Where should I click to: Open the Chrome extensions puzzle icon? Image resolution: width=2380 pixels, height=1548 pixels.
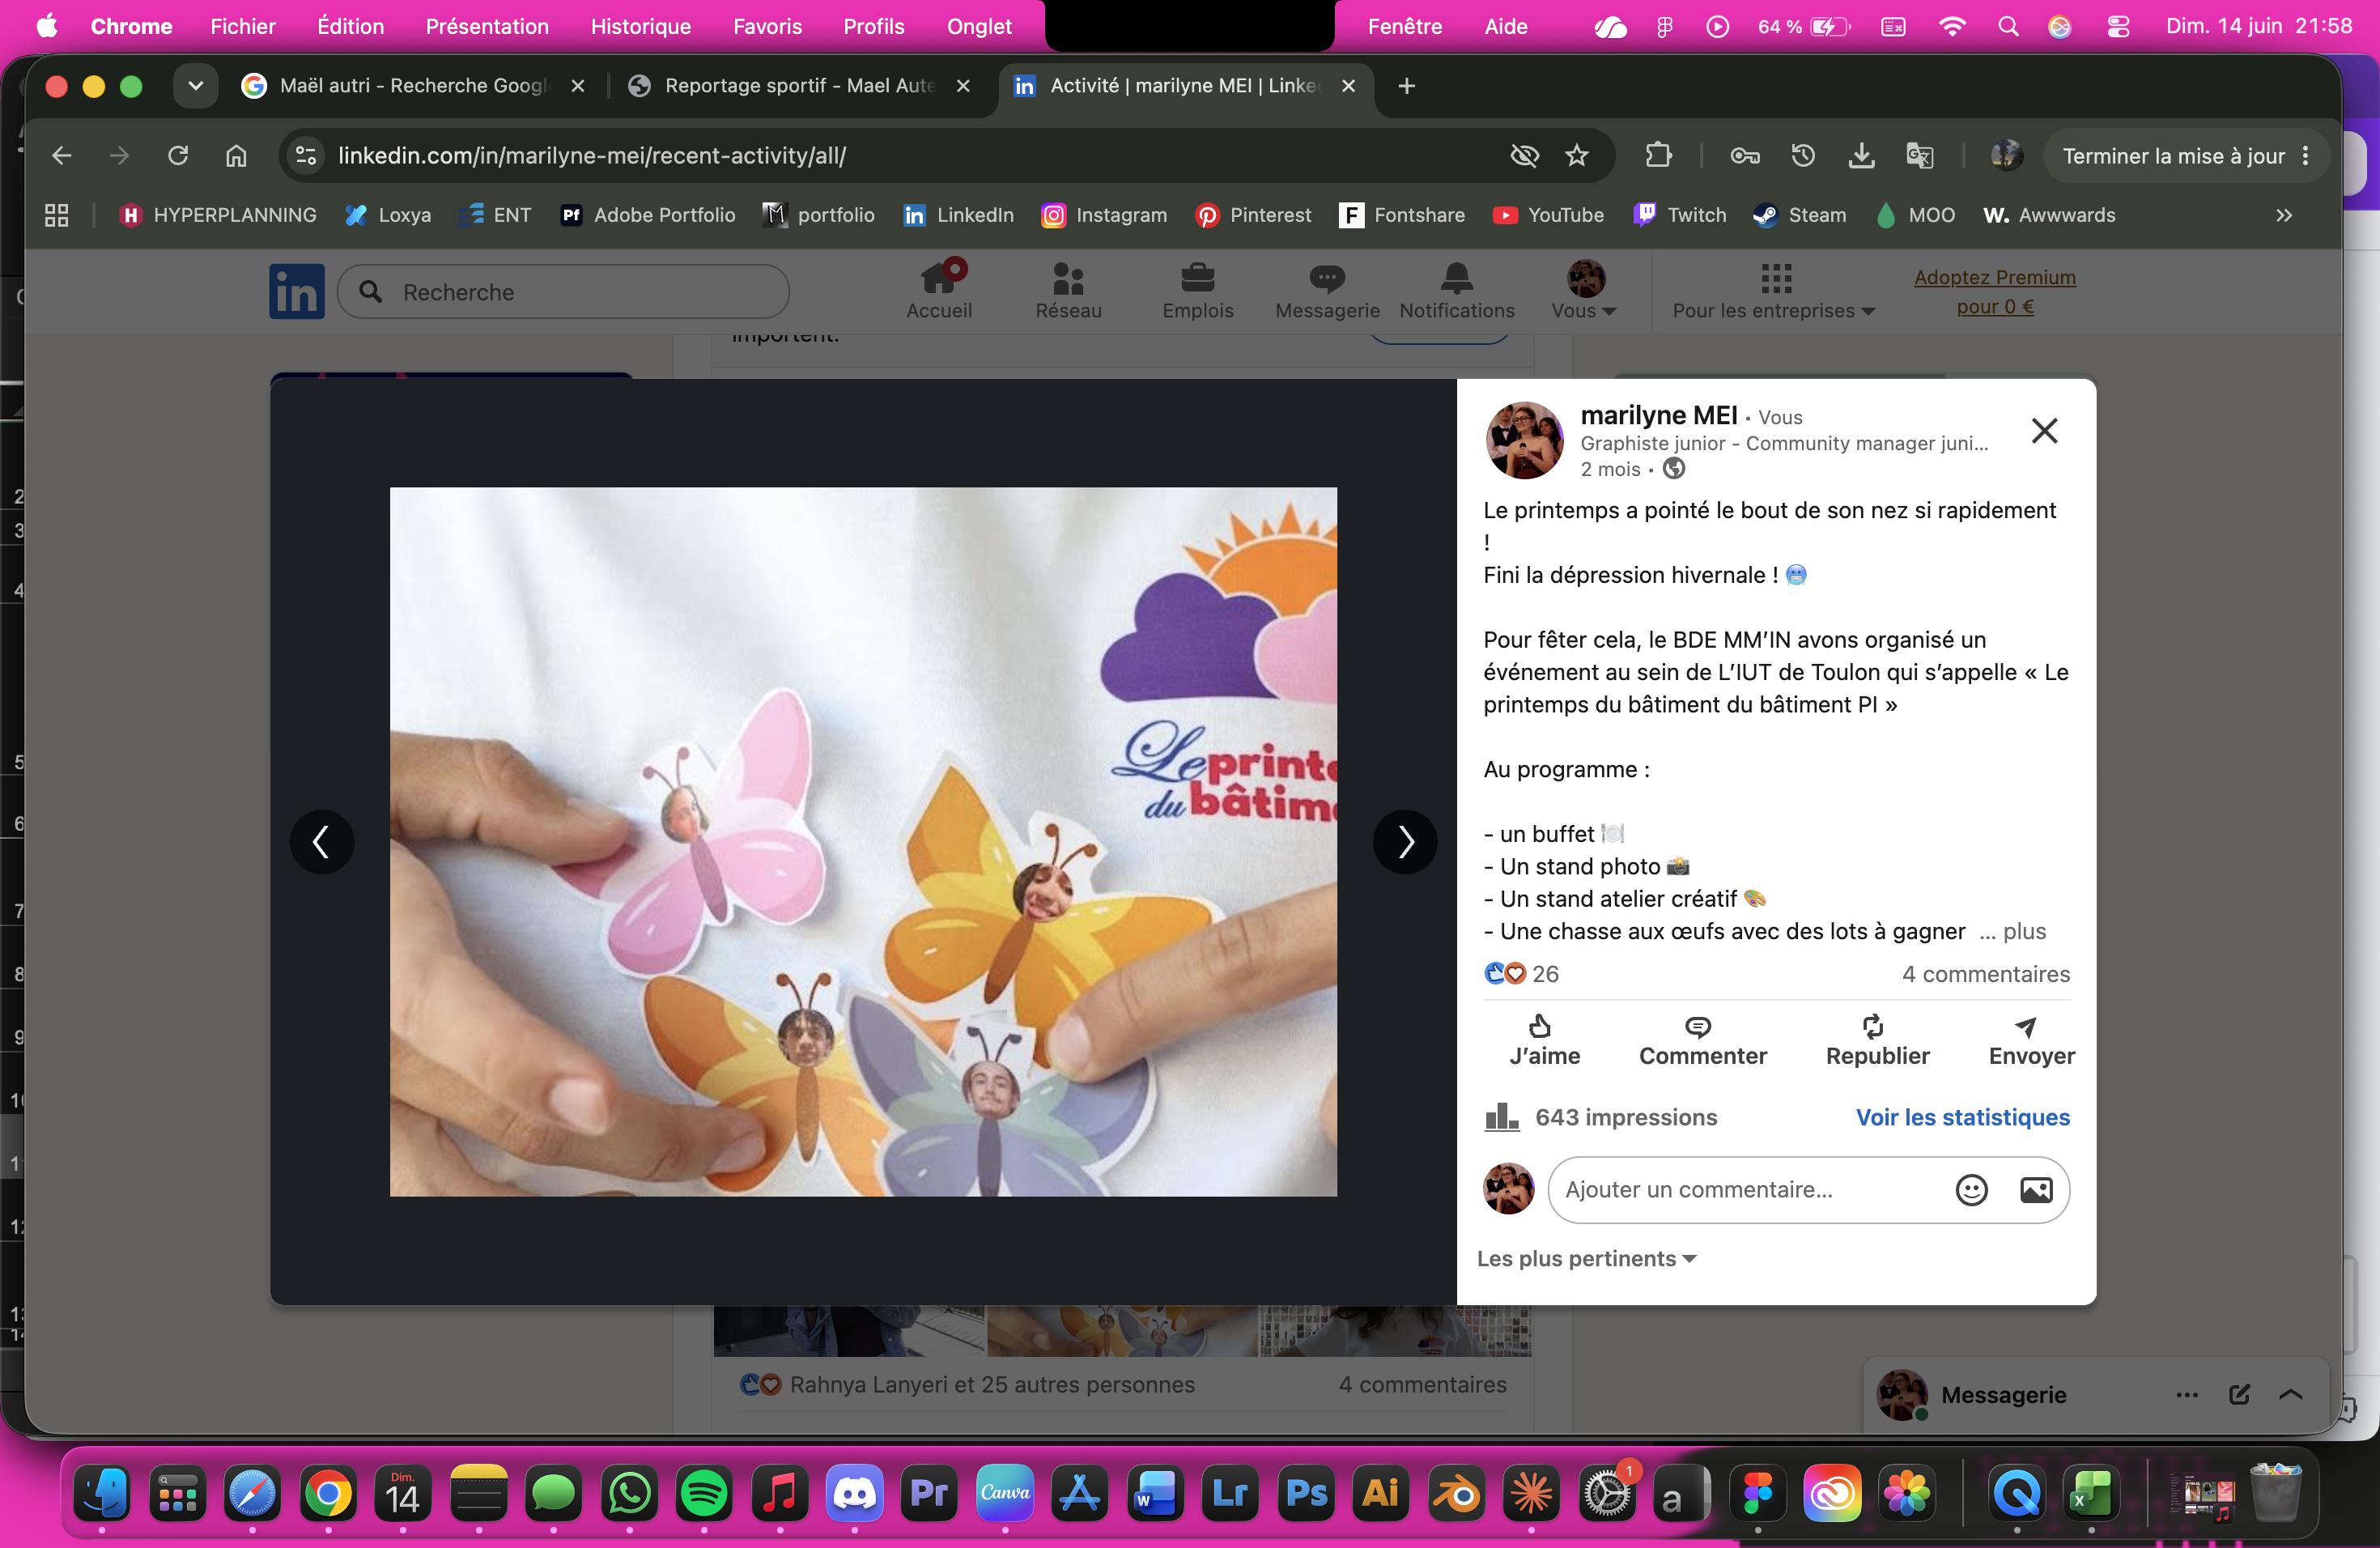click(x=1658, y=155)
